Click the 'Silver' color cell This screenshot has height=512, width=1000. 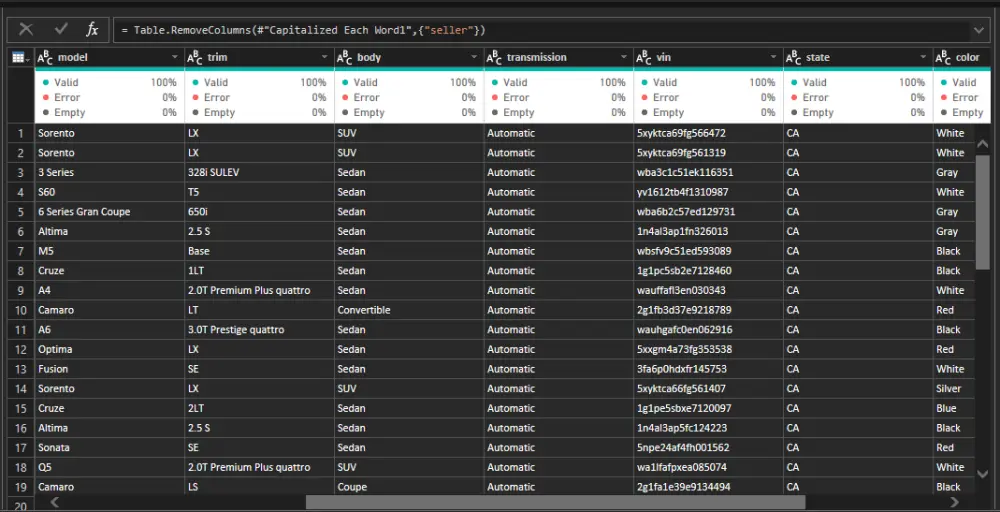coord(954,388)
